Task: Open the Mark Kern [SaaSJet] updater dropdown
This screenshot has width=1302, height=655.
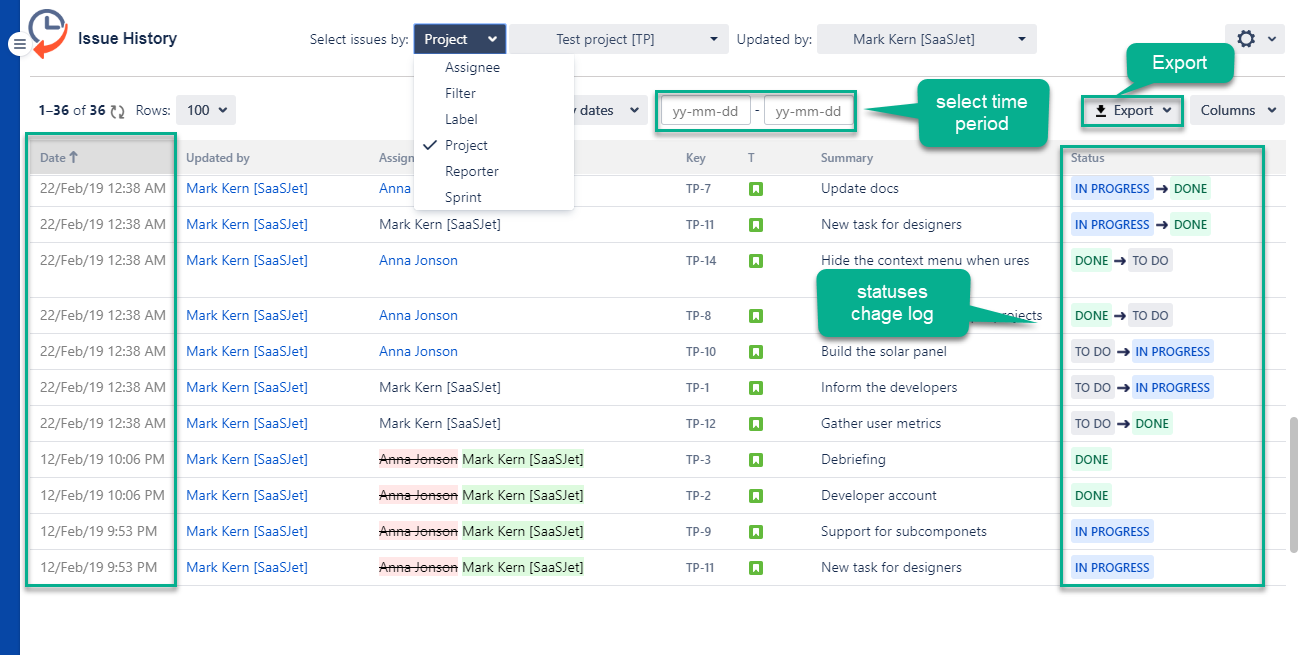Action: tap(927, 39)
